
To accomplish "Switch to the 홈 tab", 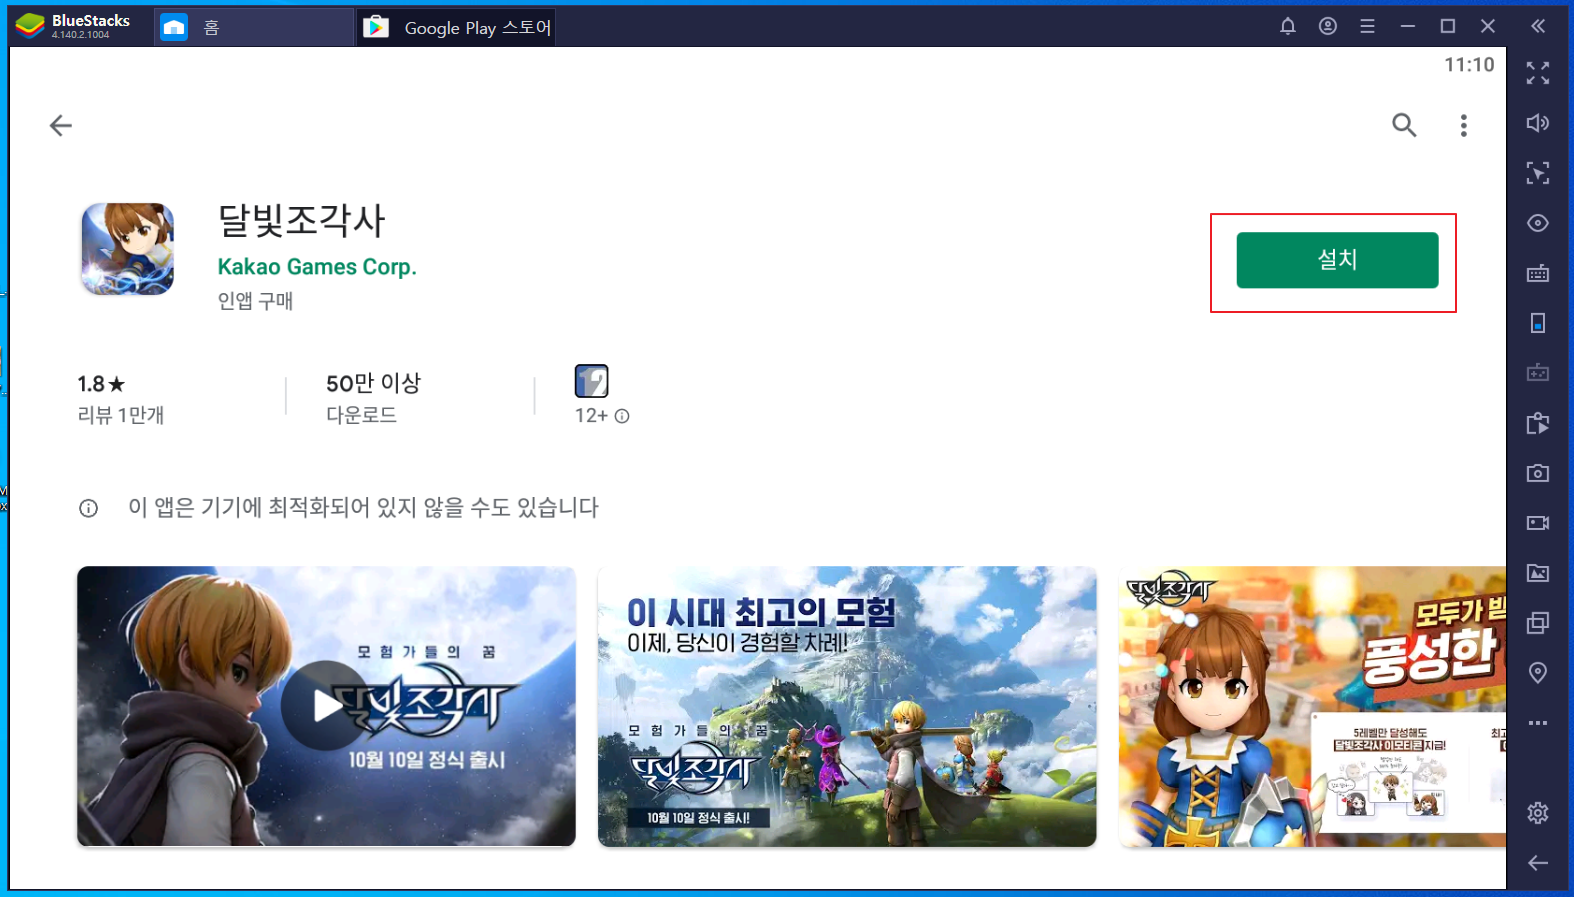I will 252,27.
